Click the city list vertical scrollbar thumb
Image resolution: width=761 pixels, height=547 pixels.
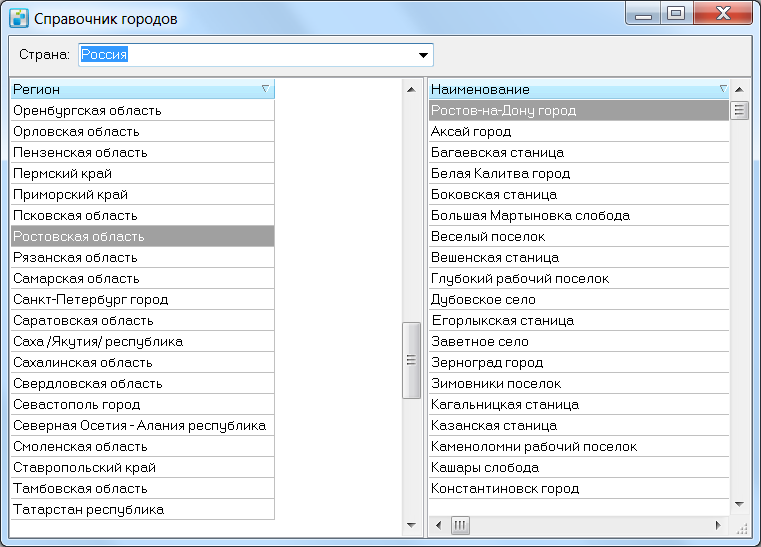coord(739,110)
